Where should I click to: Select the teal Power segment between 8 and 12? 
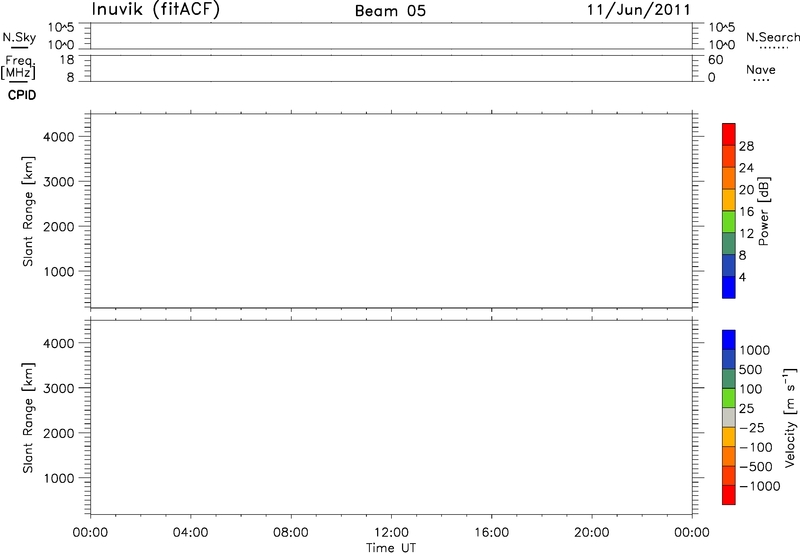(x=729, y=244)
